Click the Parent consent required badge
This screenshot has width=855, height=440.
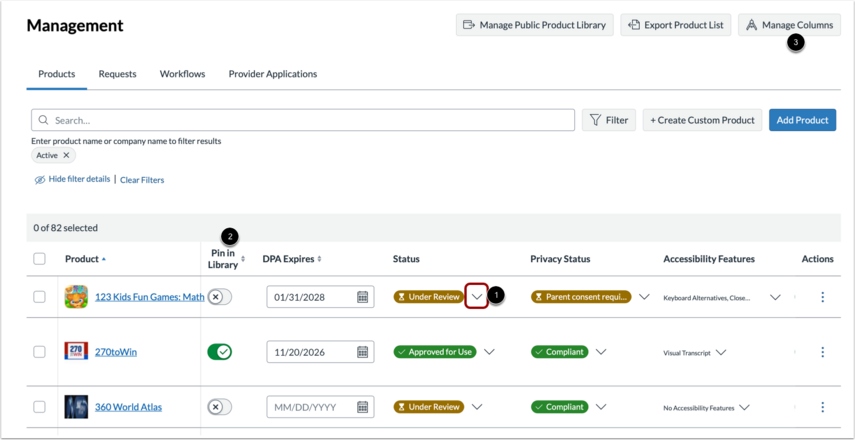pos(581,297)
